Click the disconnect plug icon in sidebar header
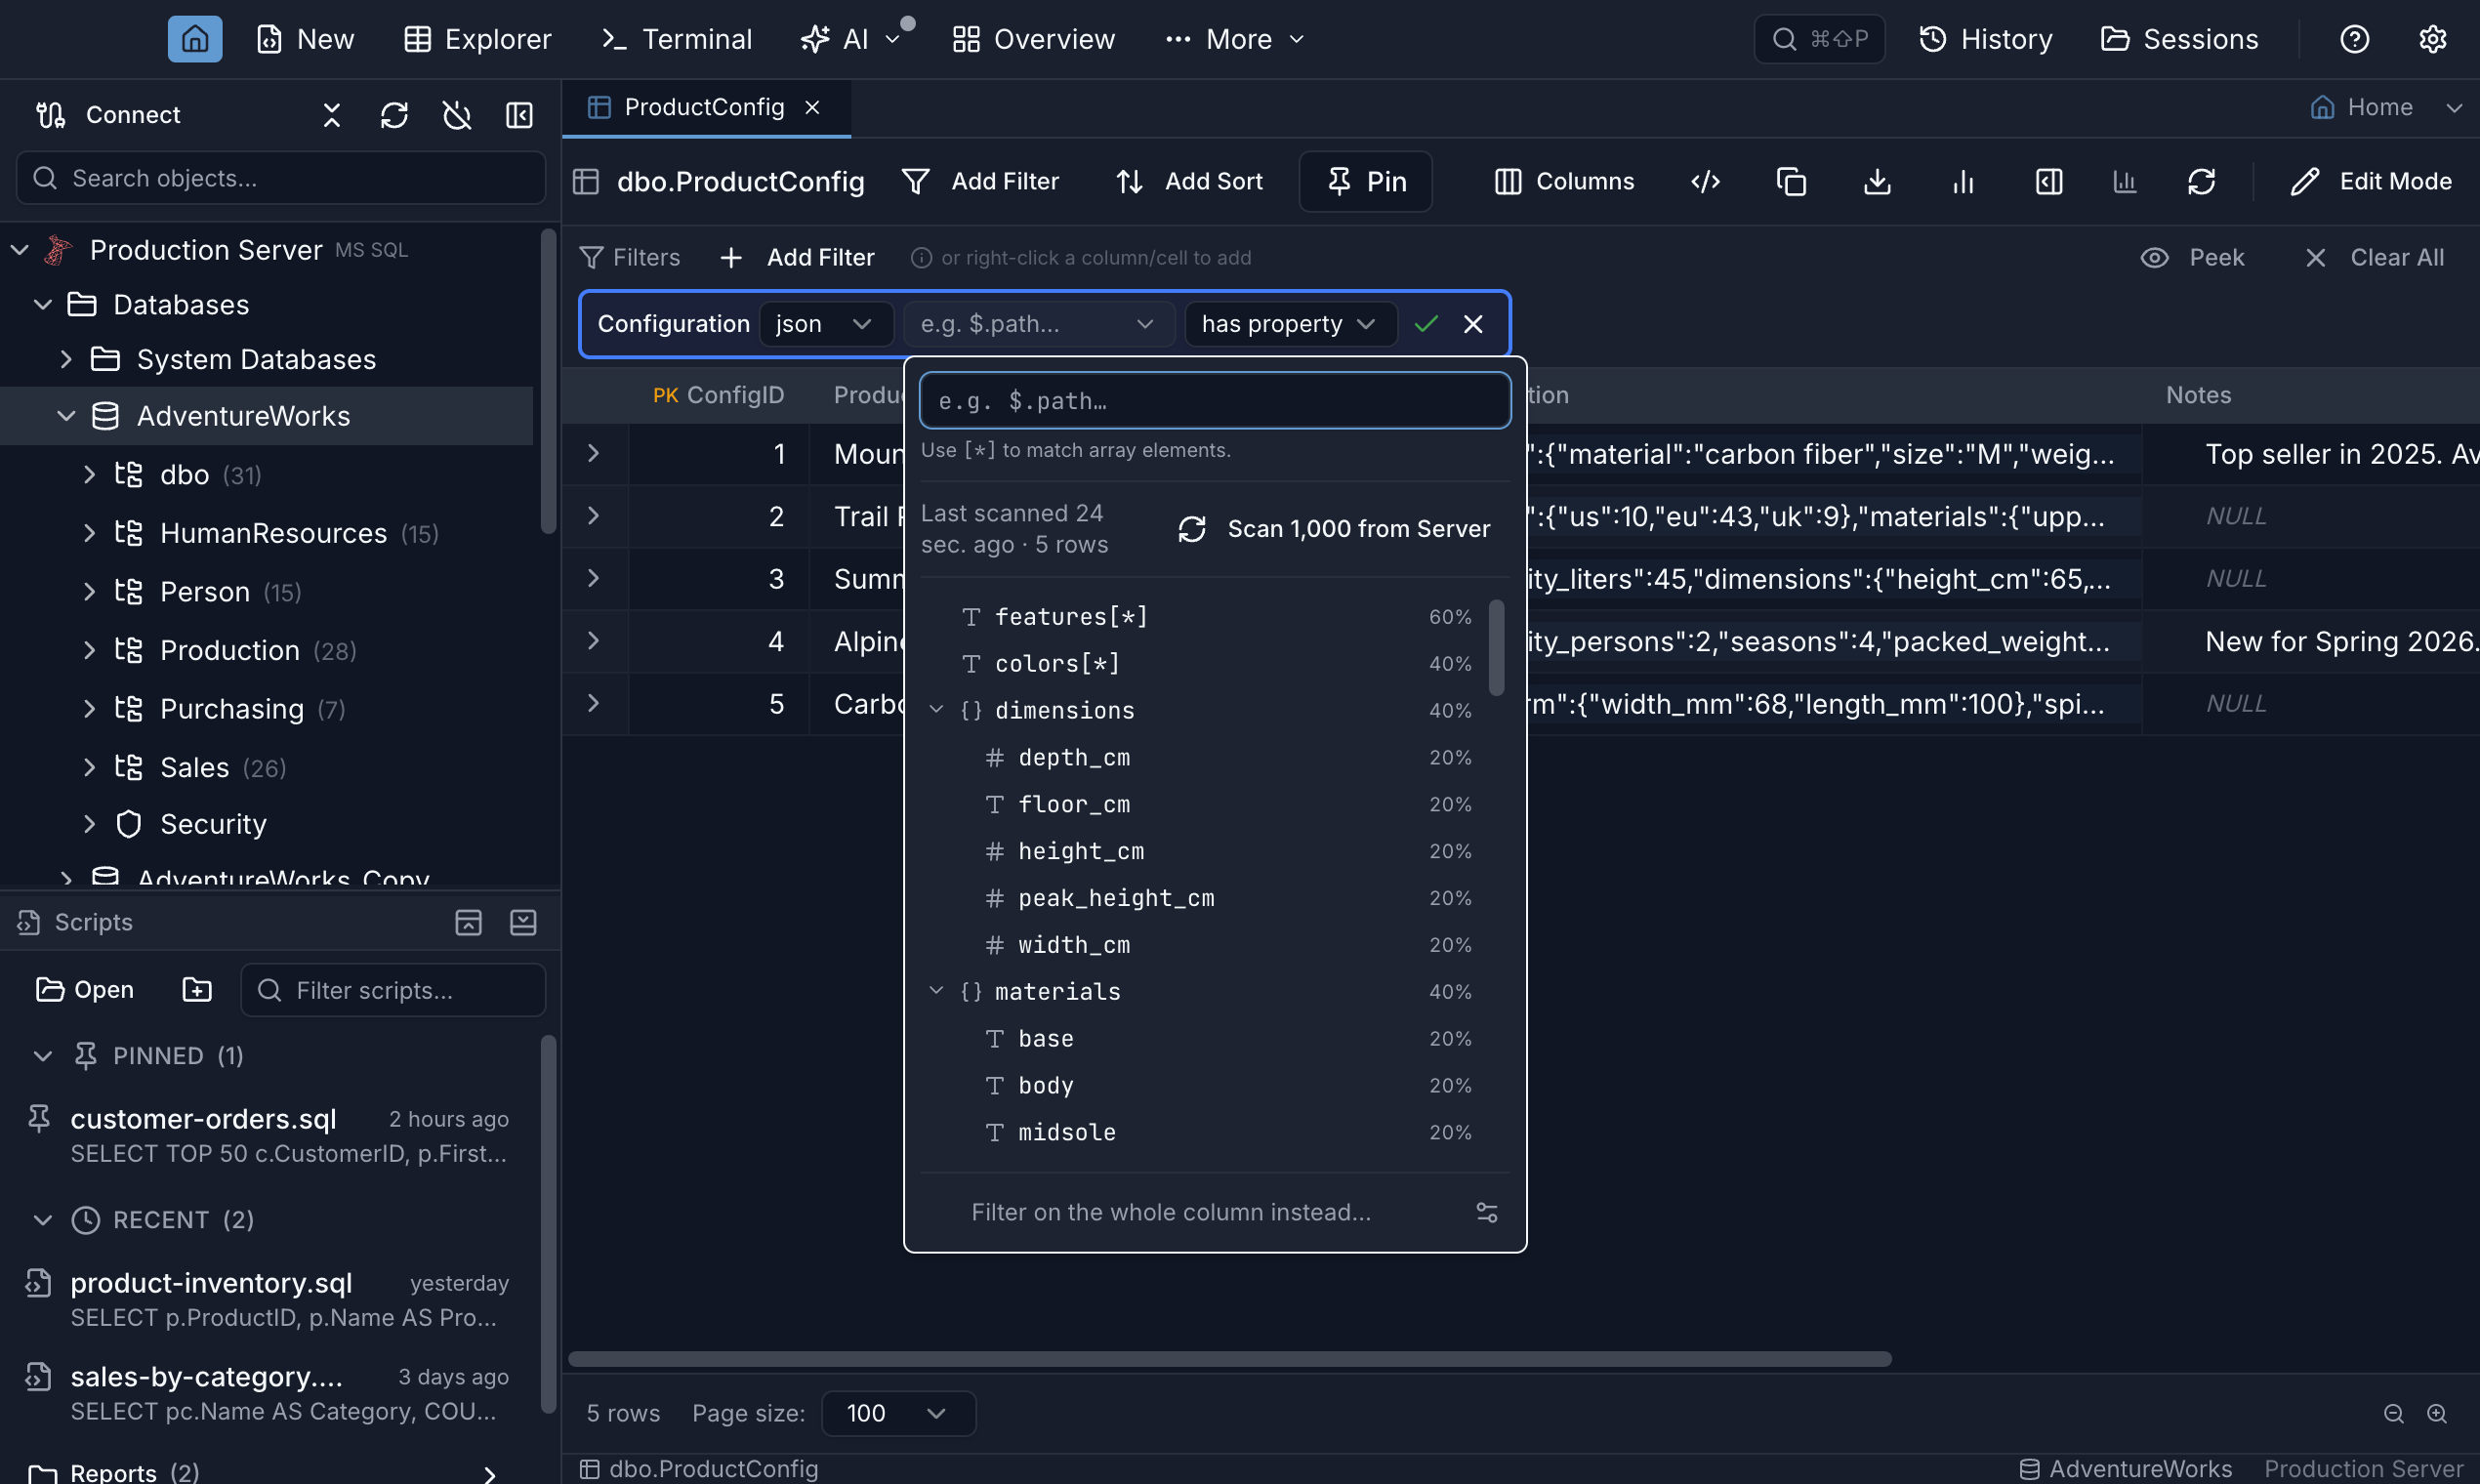This screenshot has height=1484, width=2480. 457,115
